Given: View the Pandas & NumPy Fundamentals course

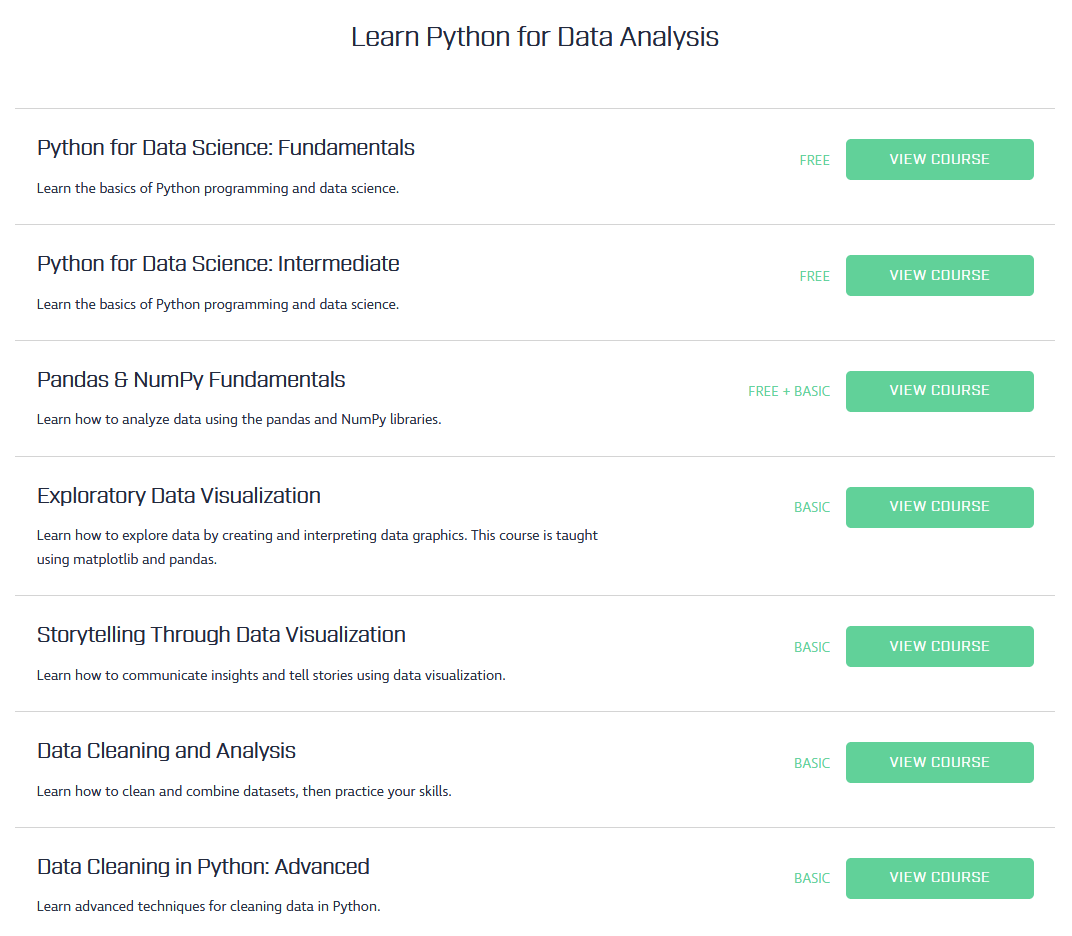Looking at the screenshot, I should [939, 391].
